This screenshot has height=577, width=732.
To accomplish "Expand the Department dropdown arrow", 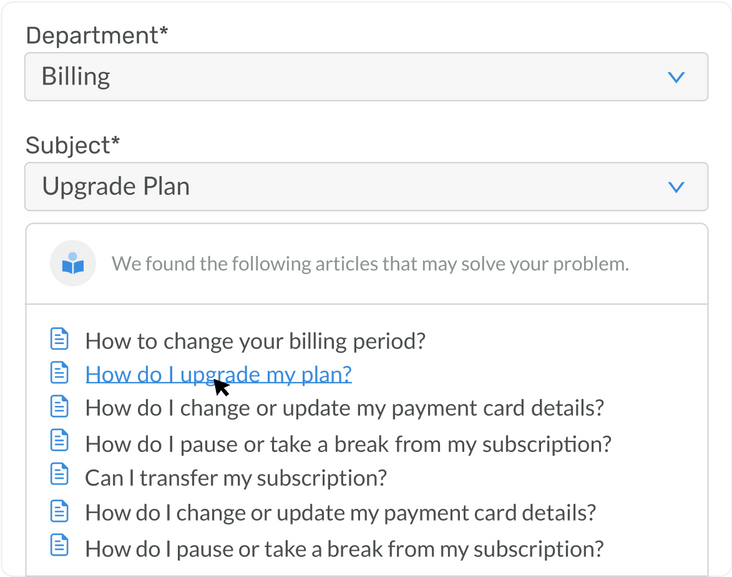I will pos(676,77).
